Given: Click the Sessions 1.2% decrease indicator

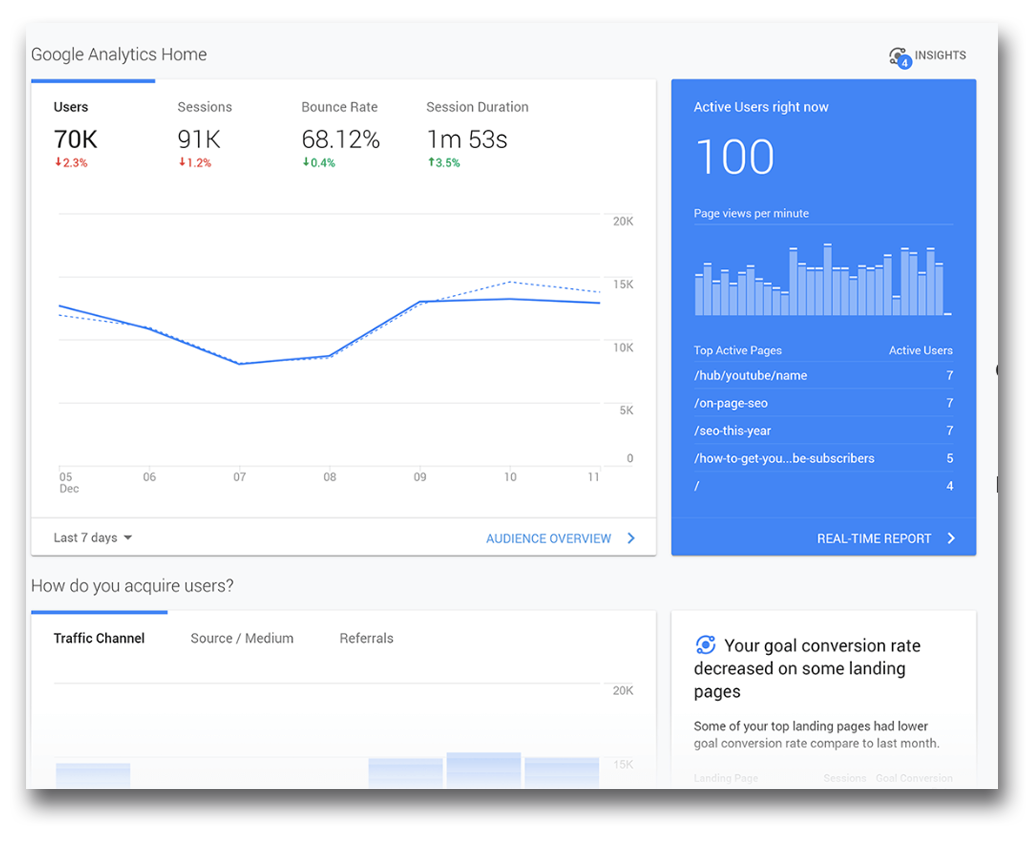Looking at the screenshot, I should [195, 163].
